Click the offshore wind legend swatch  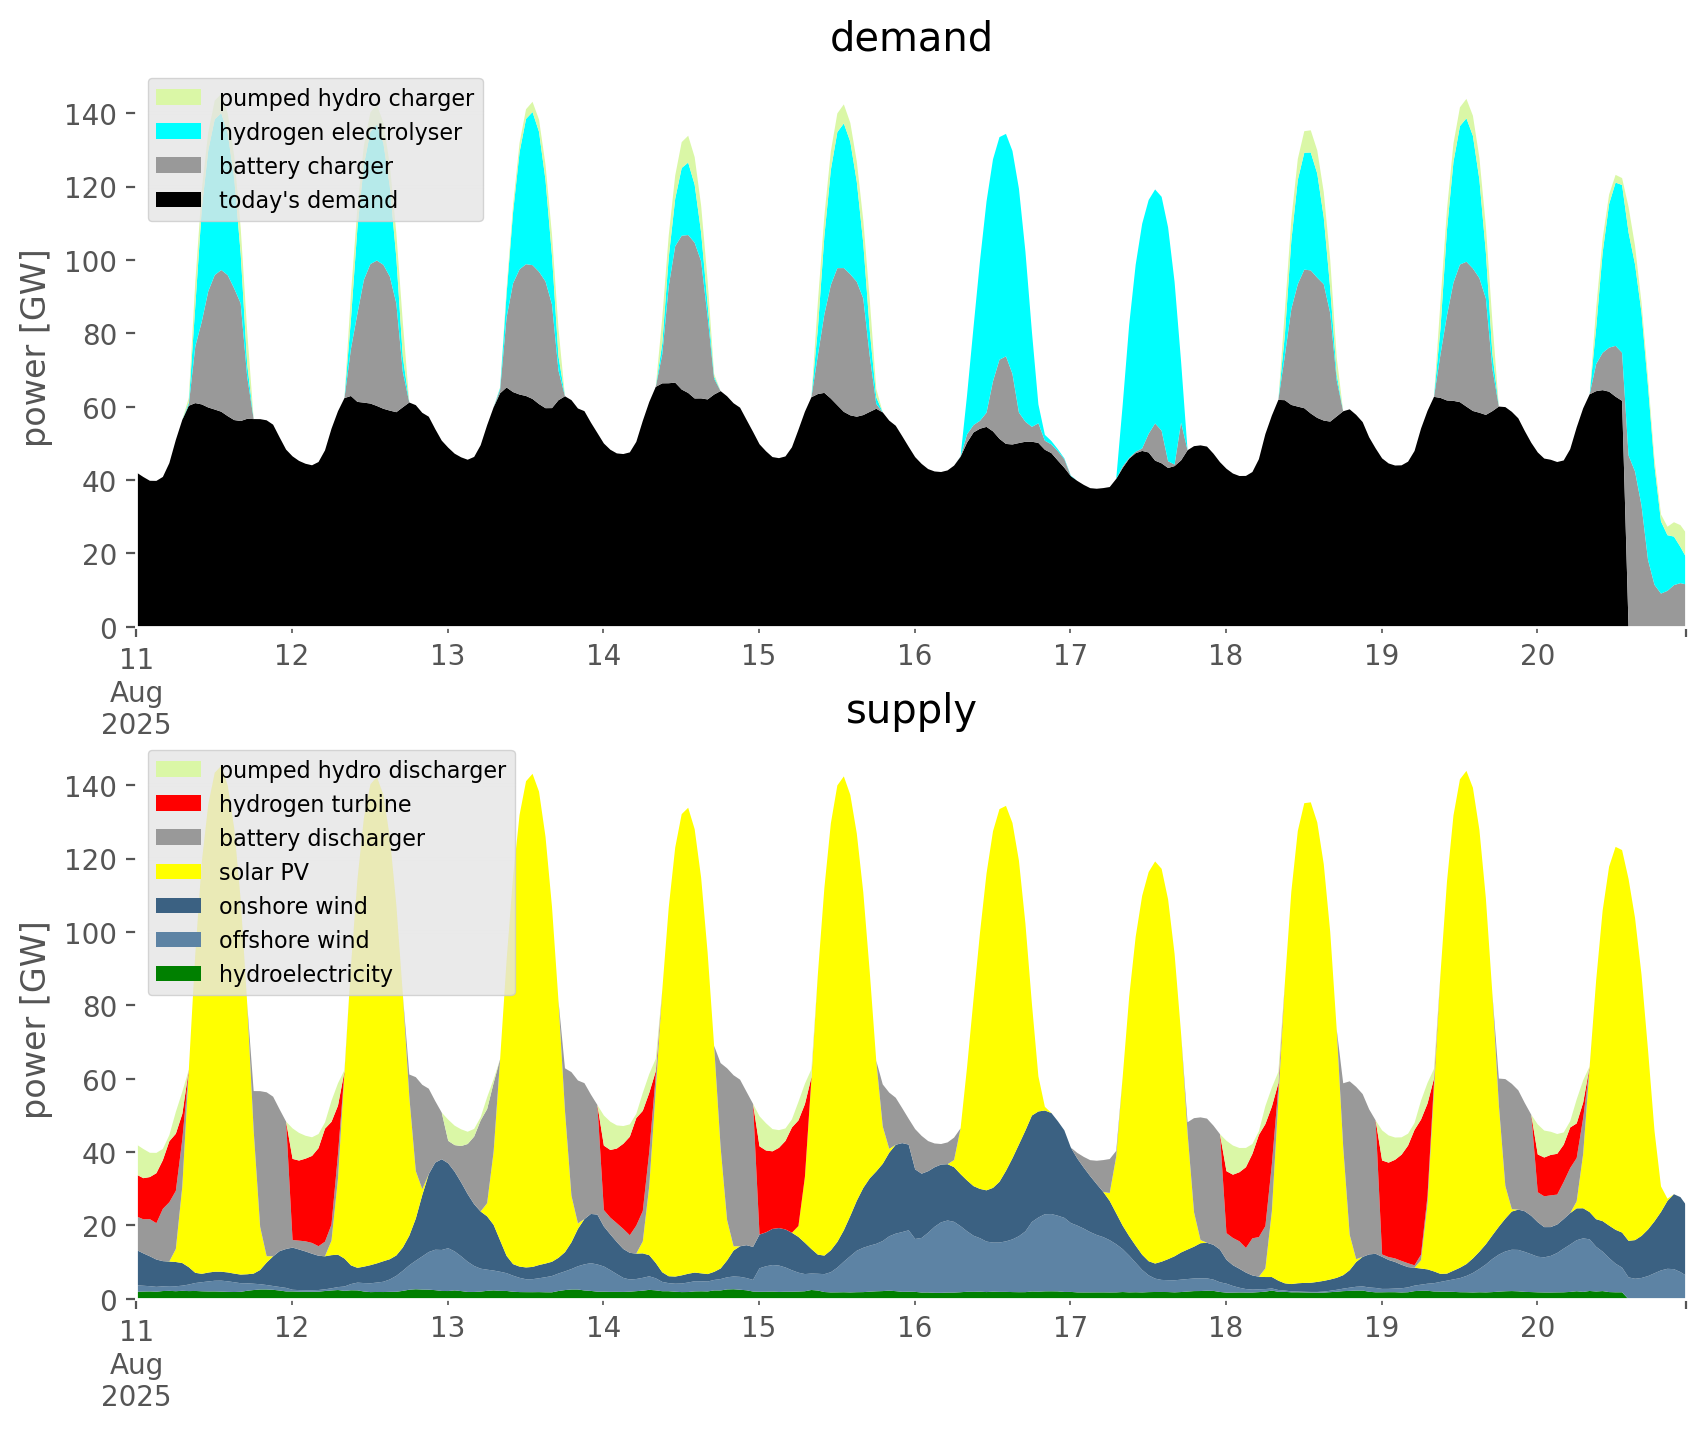[x=179, y=940]
